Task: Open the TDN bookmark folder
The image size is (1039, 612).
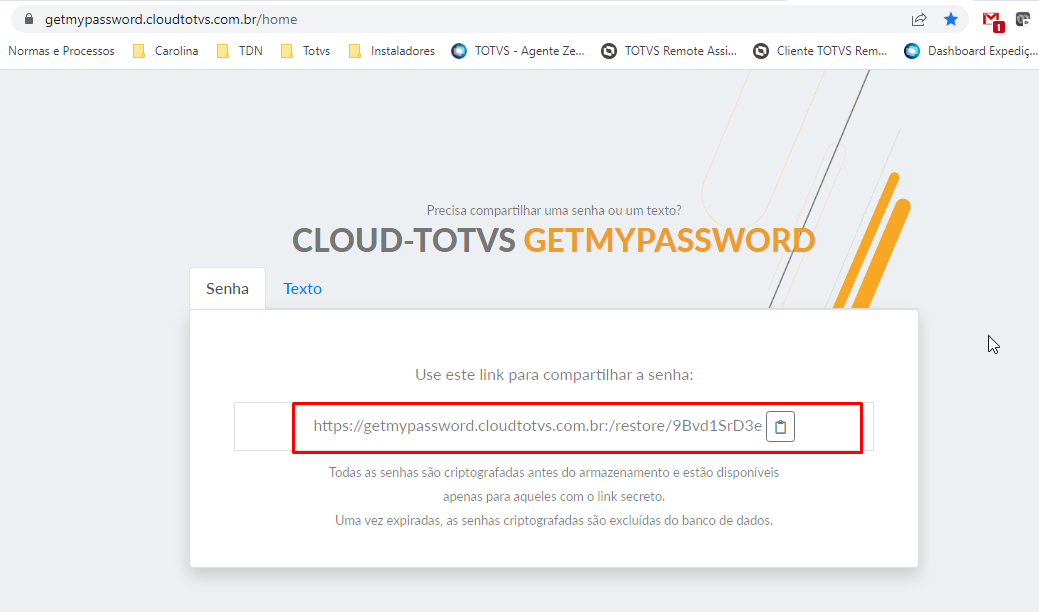Action: [240, 51]
